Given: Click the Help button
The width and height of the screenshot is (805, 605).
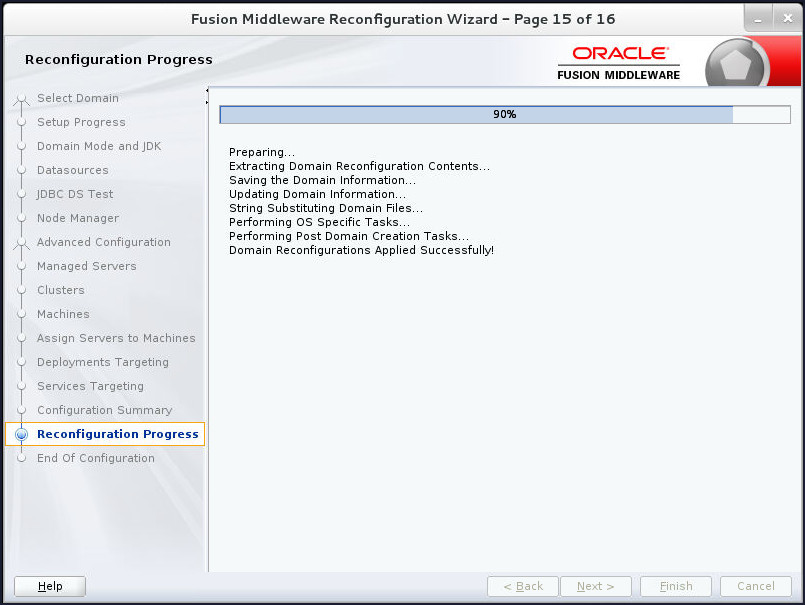Looking at the screenshot, I should point(50,586).
